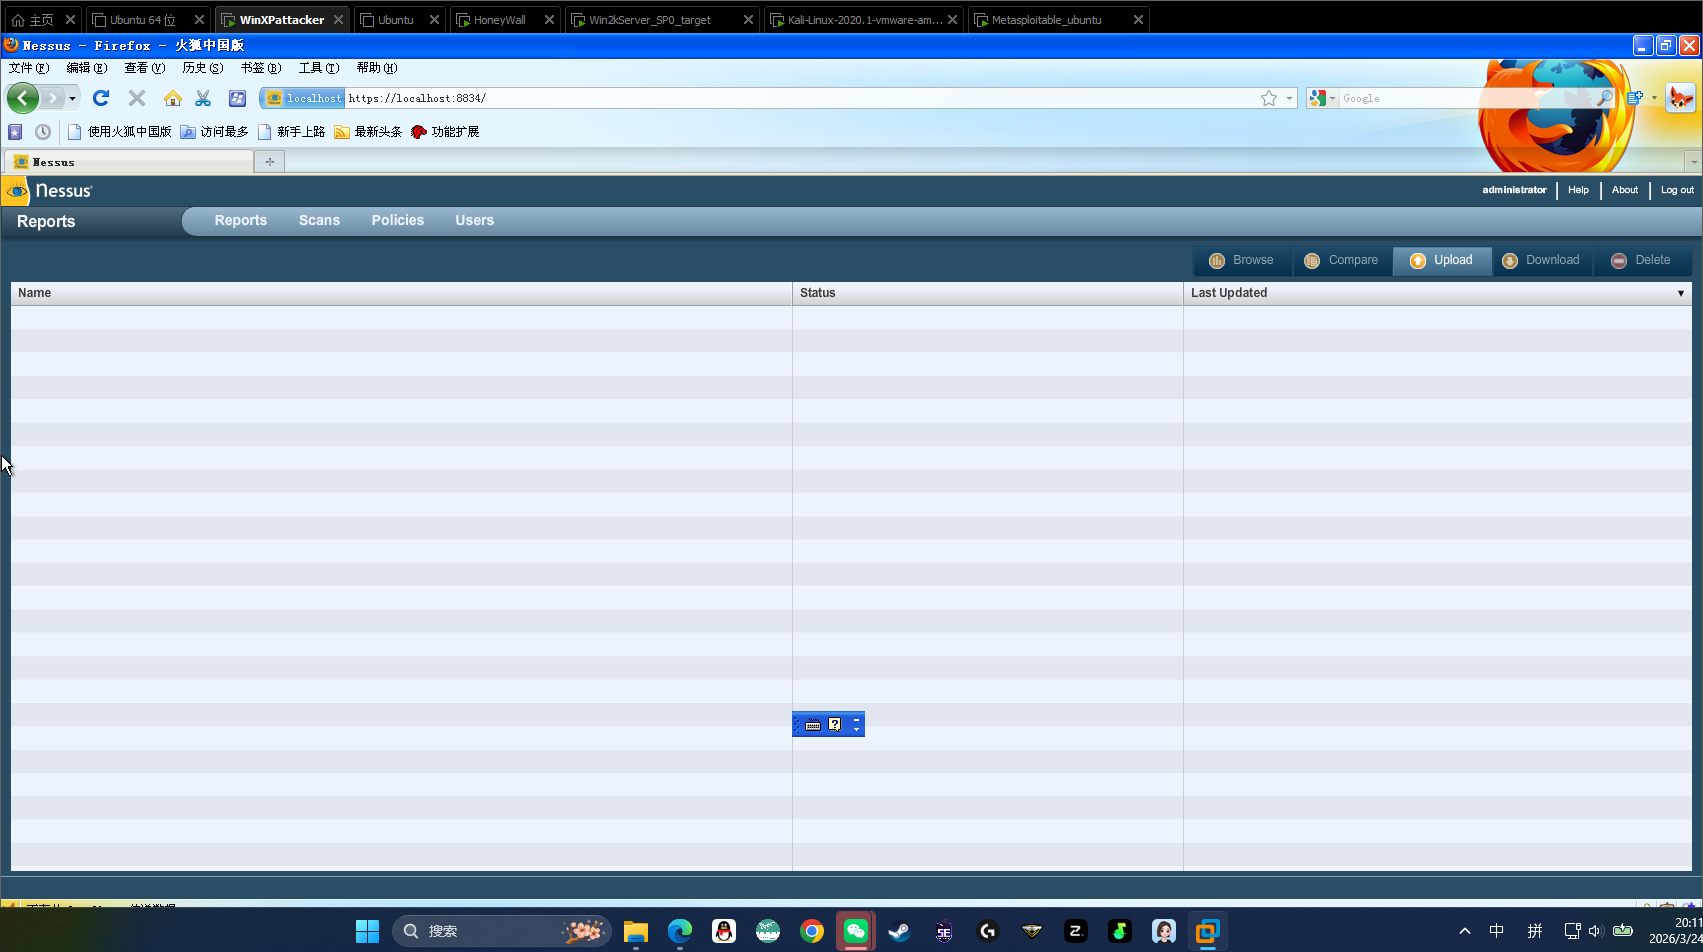Click the Download report button

(x=1542, y=260)
